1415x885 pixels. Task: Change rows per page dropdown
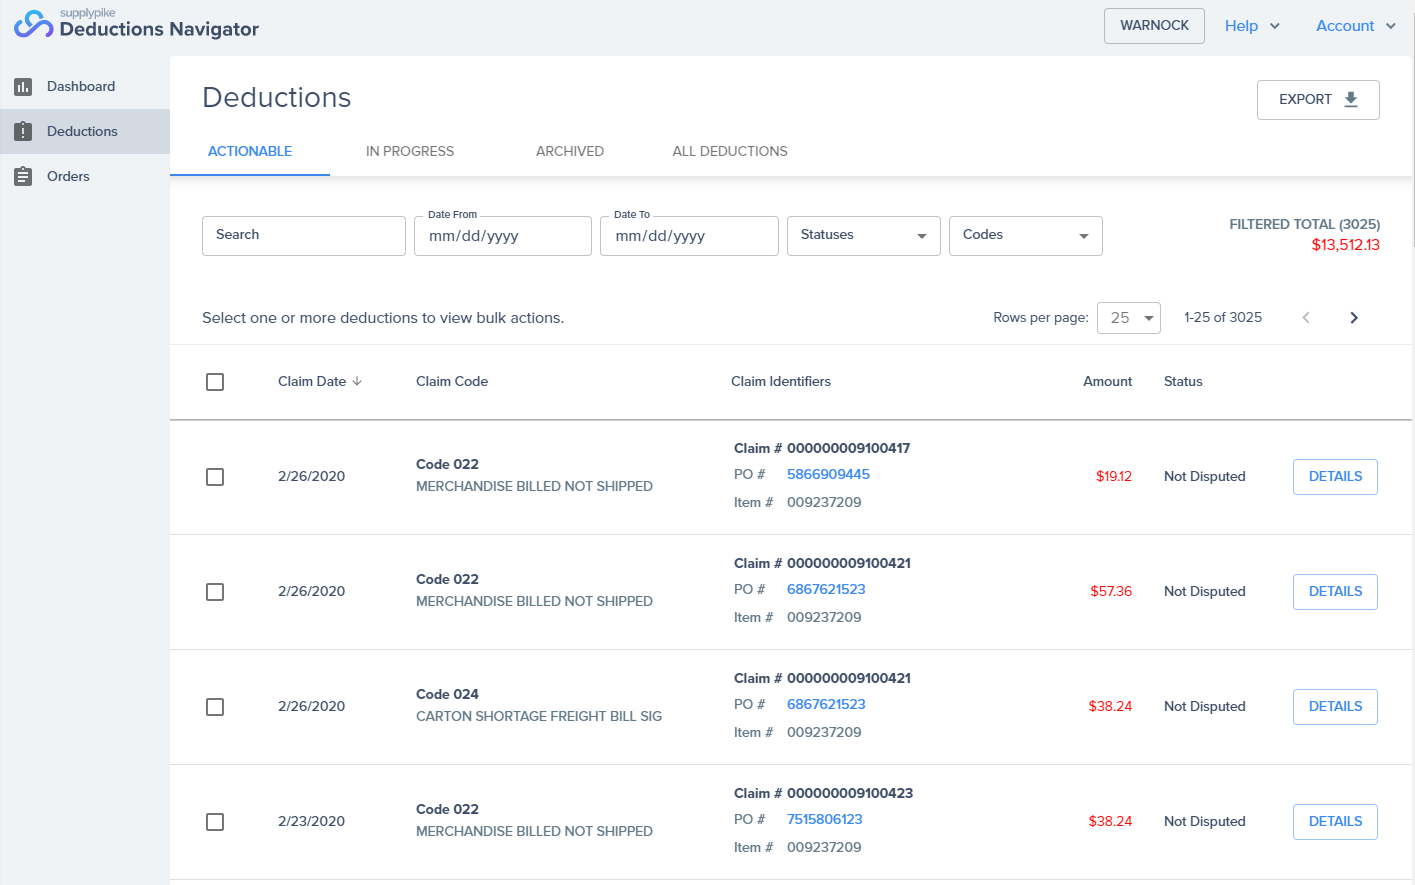[1129, 318]
